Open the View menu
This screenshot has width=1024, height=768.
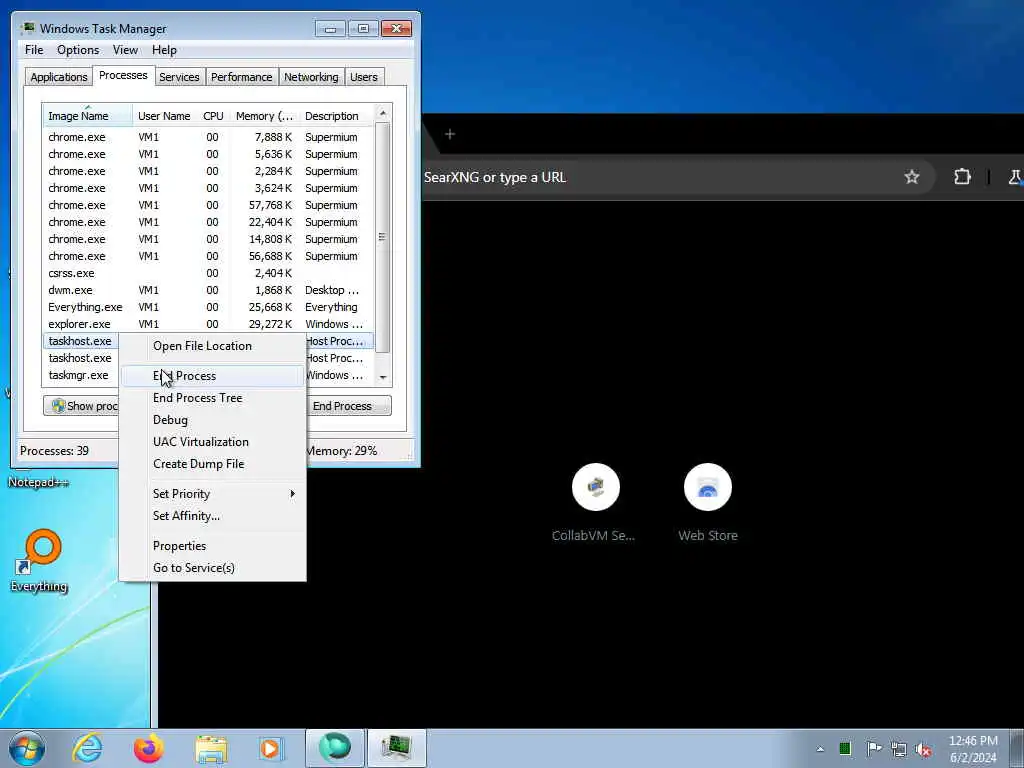pyautogui.click(x=125, y=50)
